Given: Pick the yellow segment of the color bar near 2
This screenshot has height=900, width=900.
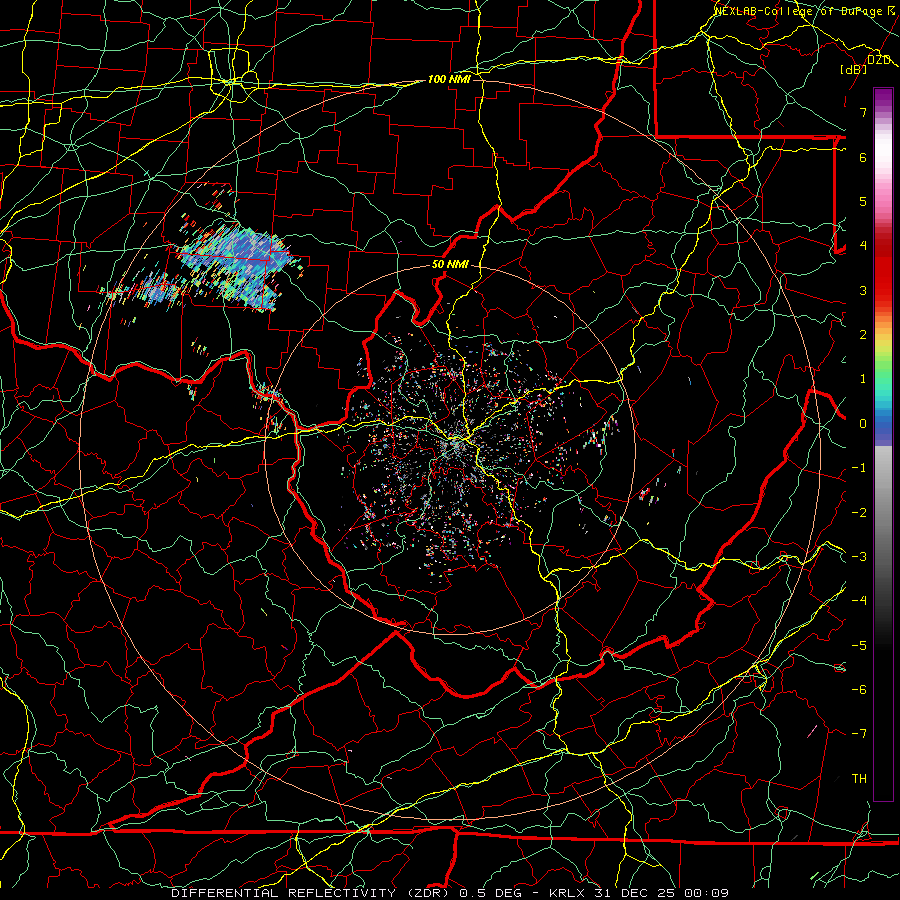Looking at the screenshot, I should tap(883, 343).
